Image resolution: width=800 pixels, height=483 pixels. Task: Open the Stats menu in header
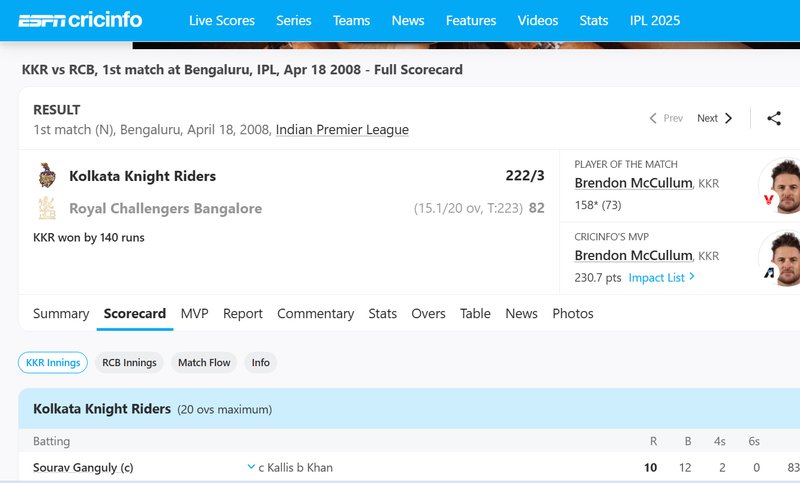594,20
